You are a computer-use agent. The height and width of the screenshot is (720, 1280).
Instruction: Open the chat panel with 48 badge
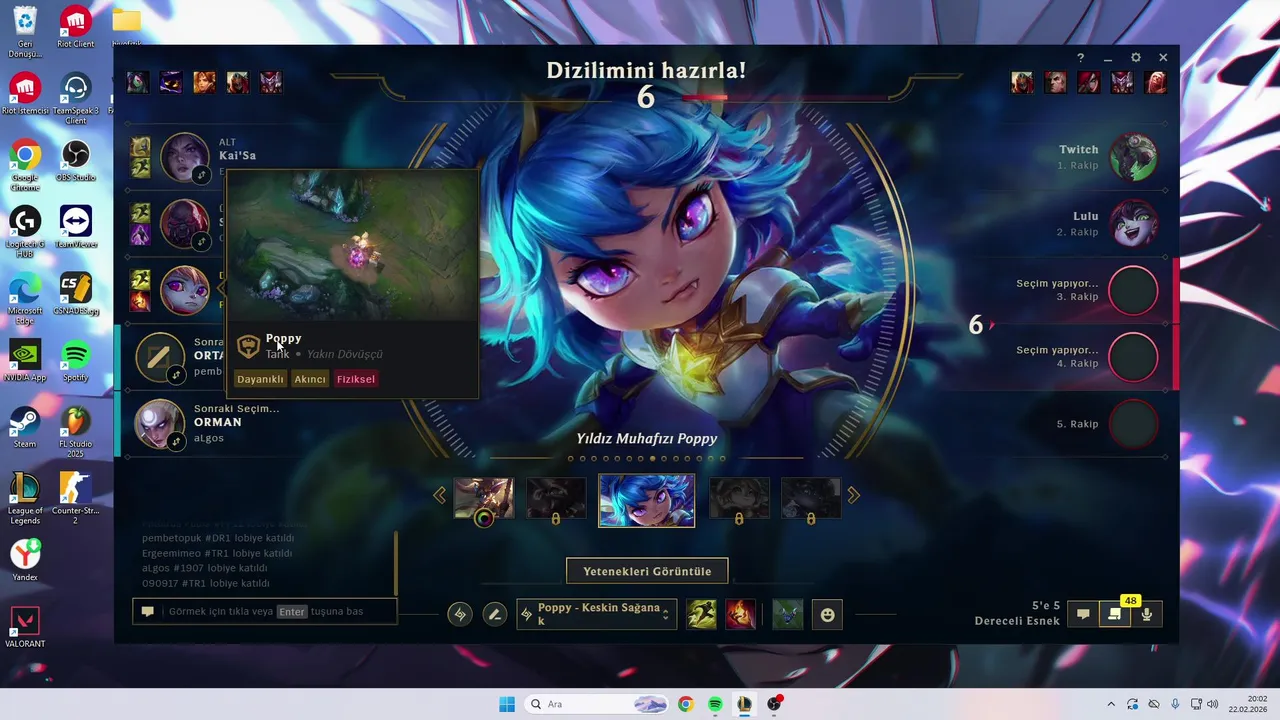pyautogui.click(x=1115, y=614)
